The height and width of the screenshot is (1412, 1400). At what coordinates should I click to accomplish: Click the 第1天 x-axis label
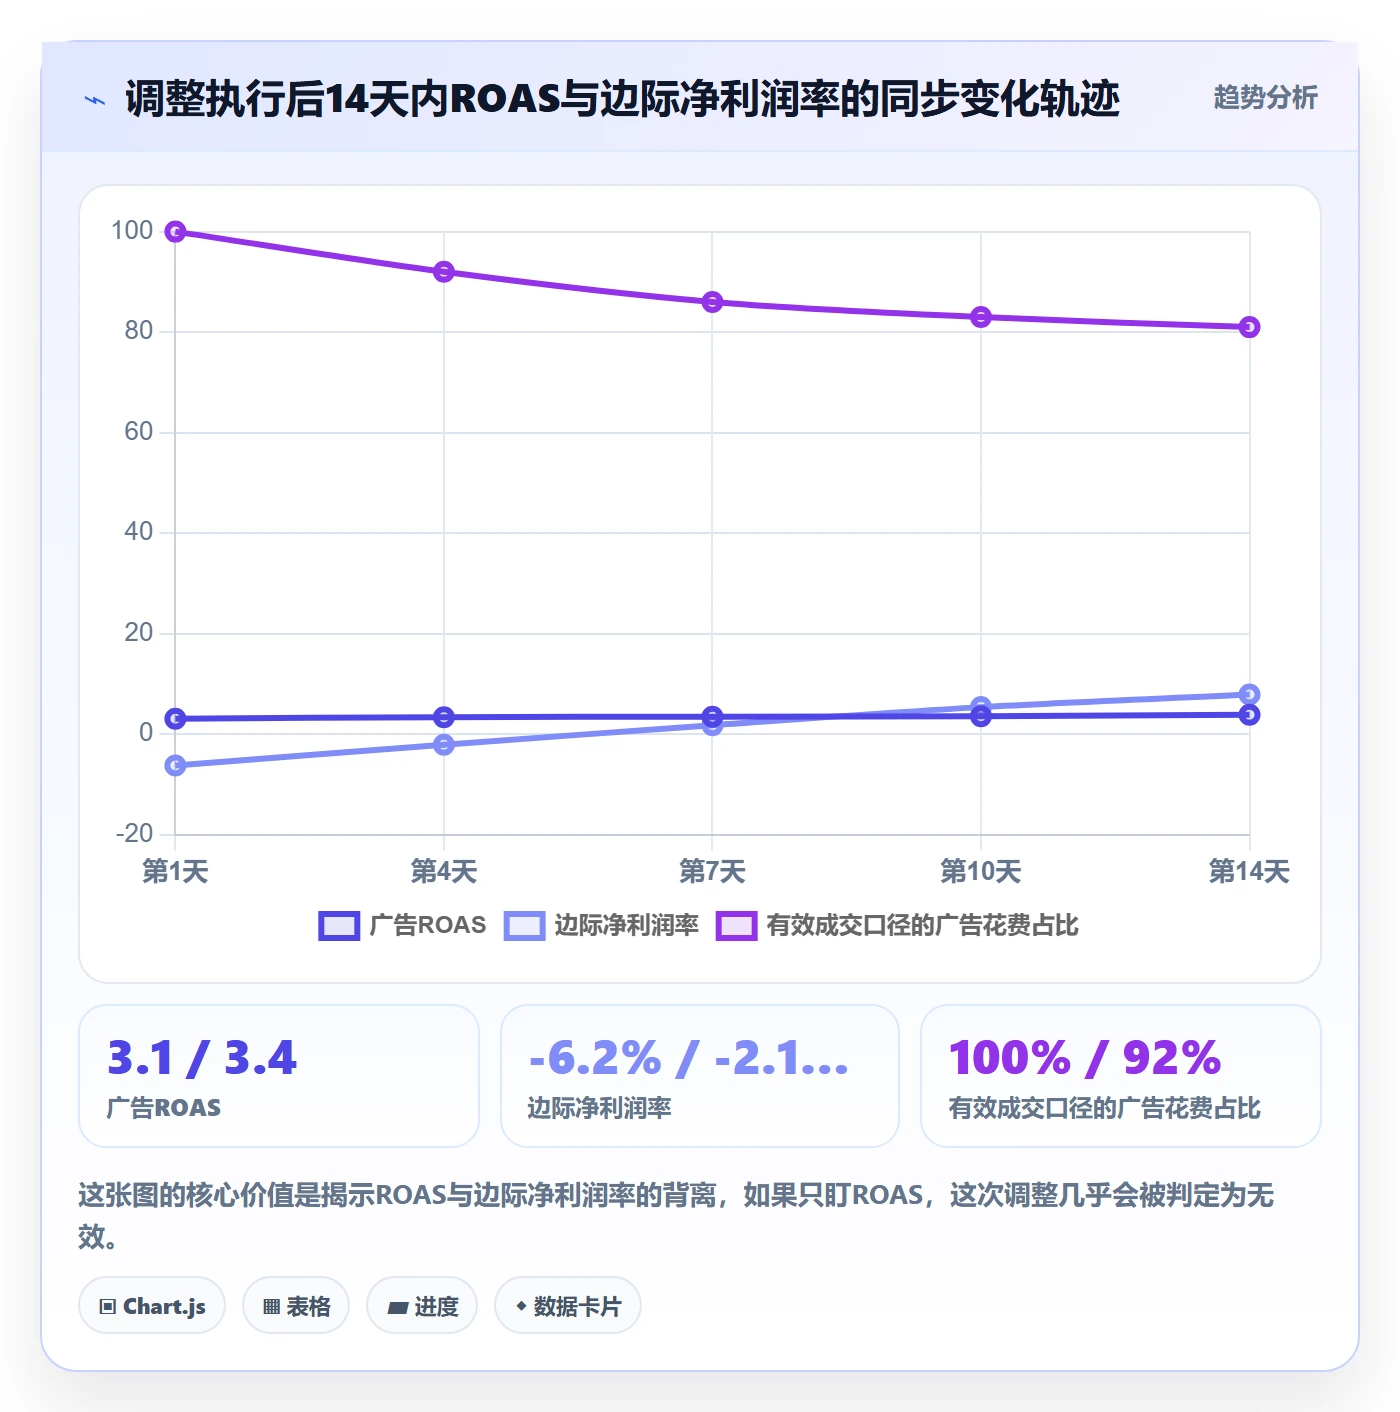pos(175,872)
